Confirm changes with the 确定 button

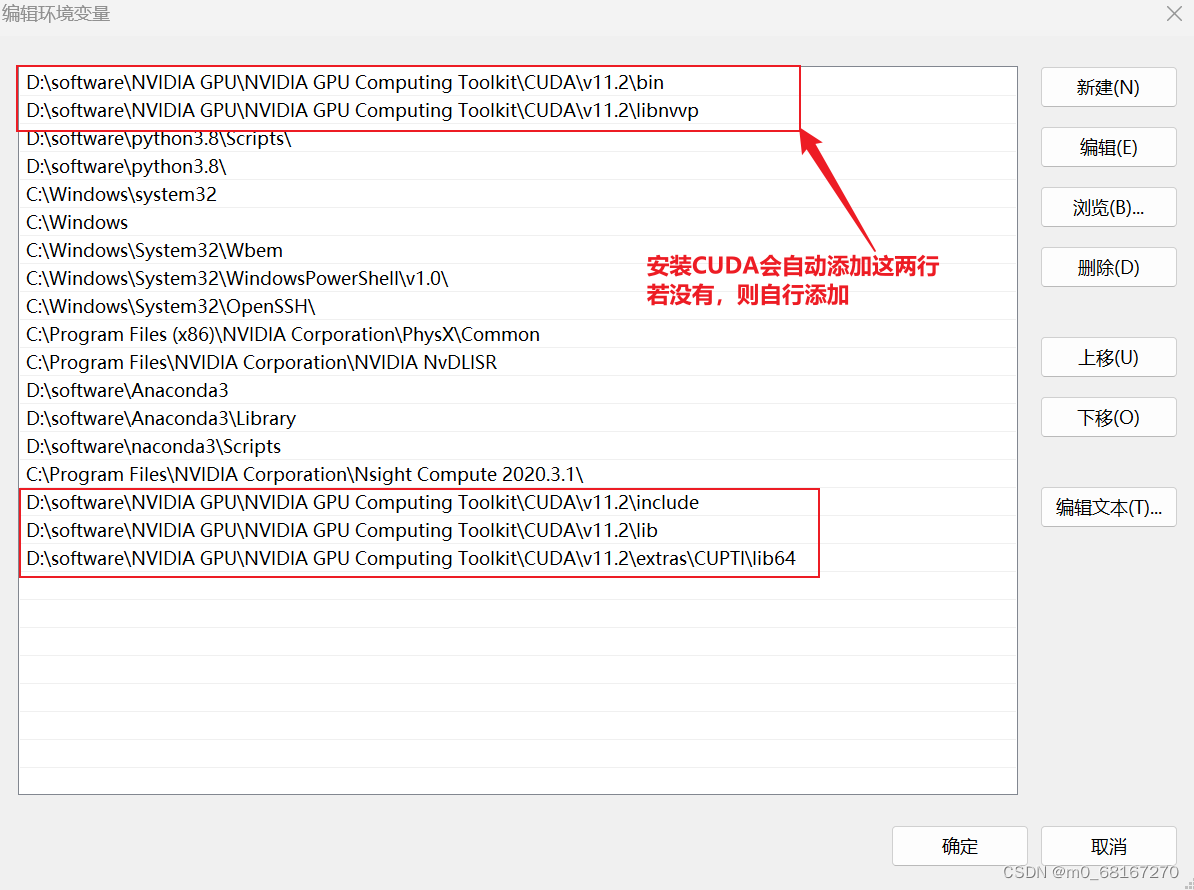point(959,846)
